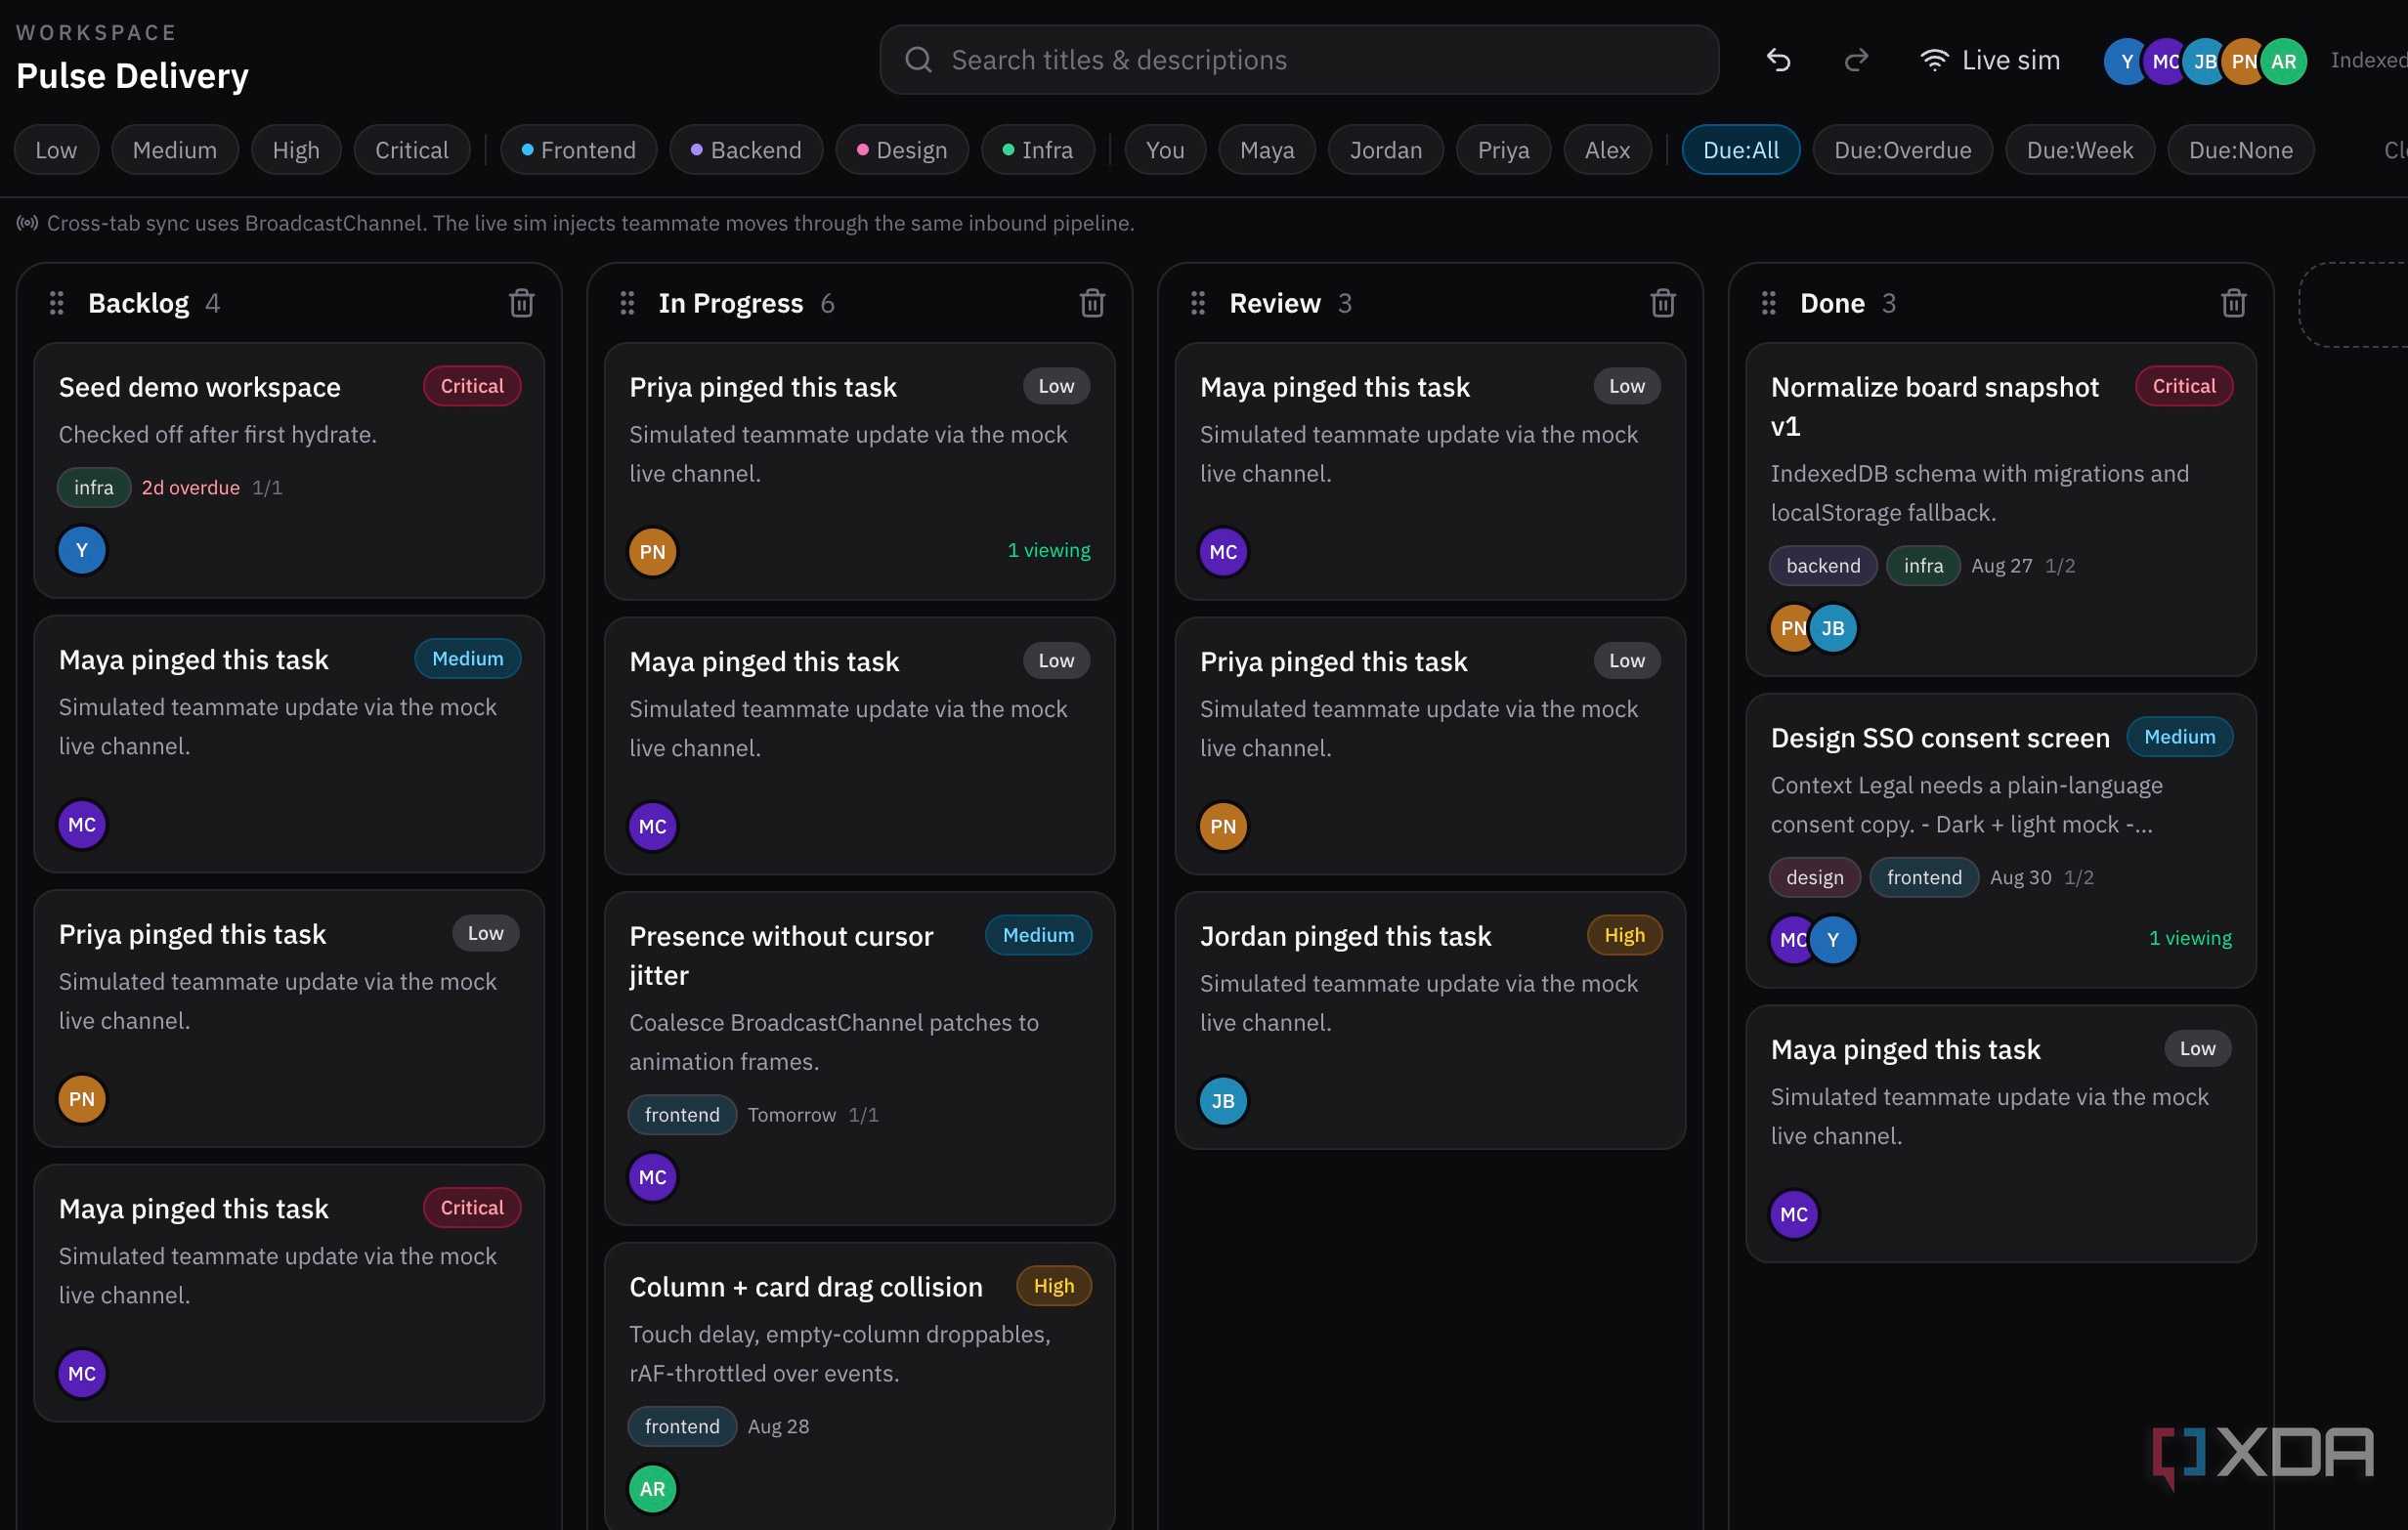Toggle the Critical priority filter chip
This screenshot has height=1530, width=2408.
[x=411, y=150]
